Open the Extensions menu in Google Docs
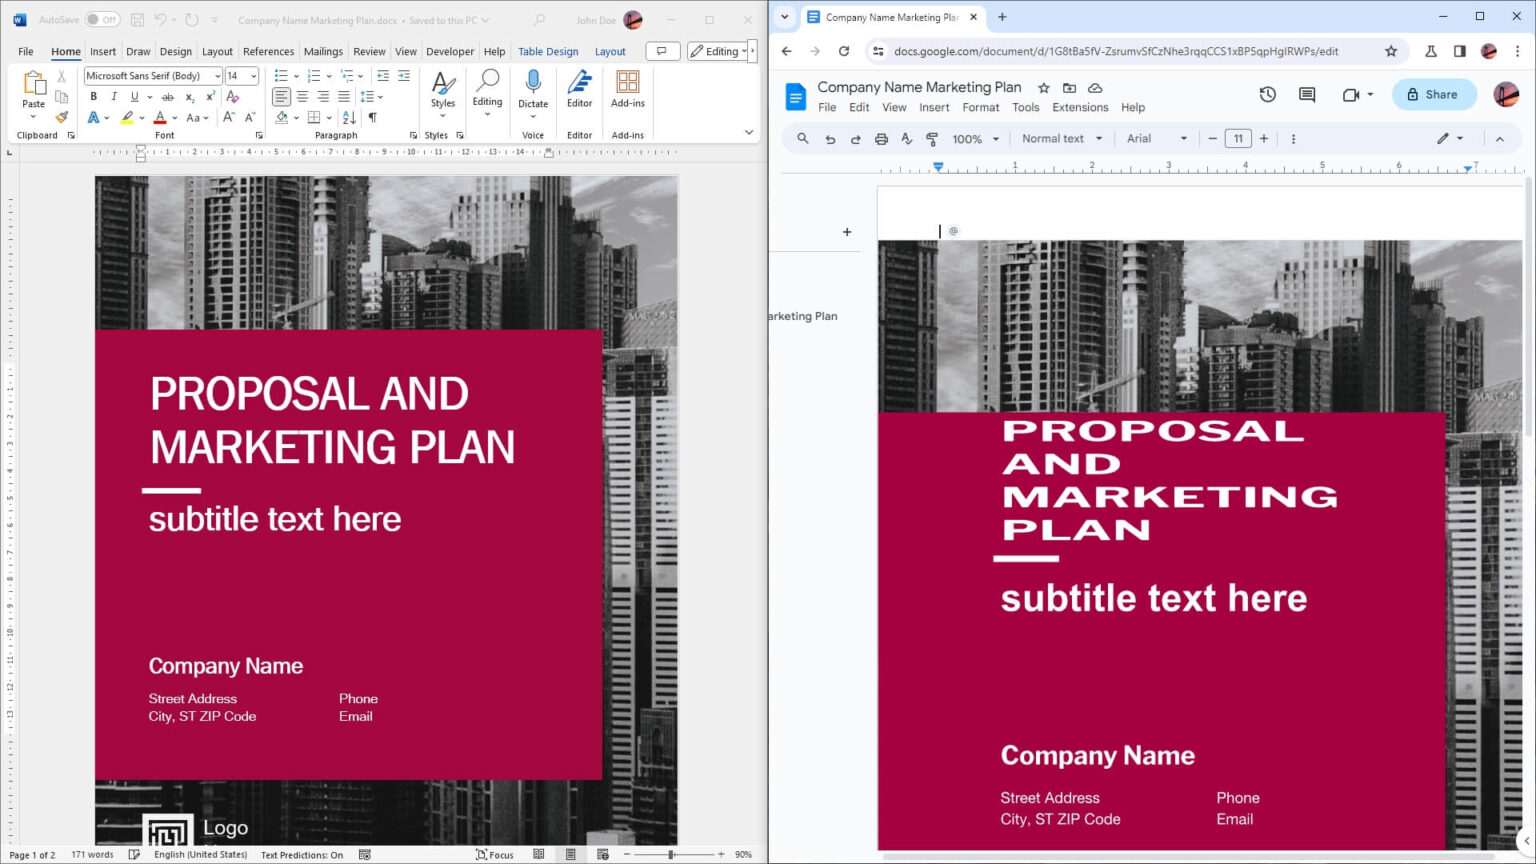The height and width of the screenshot is (864, 1536). [1079, 107]
